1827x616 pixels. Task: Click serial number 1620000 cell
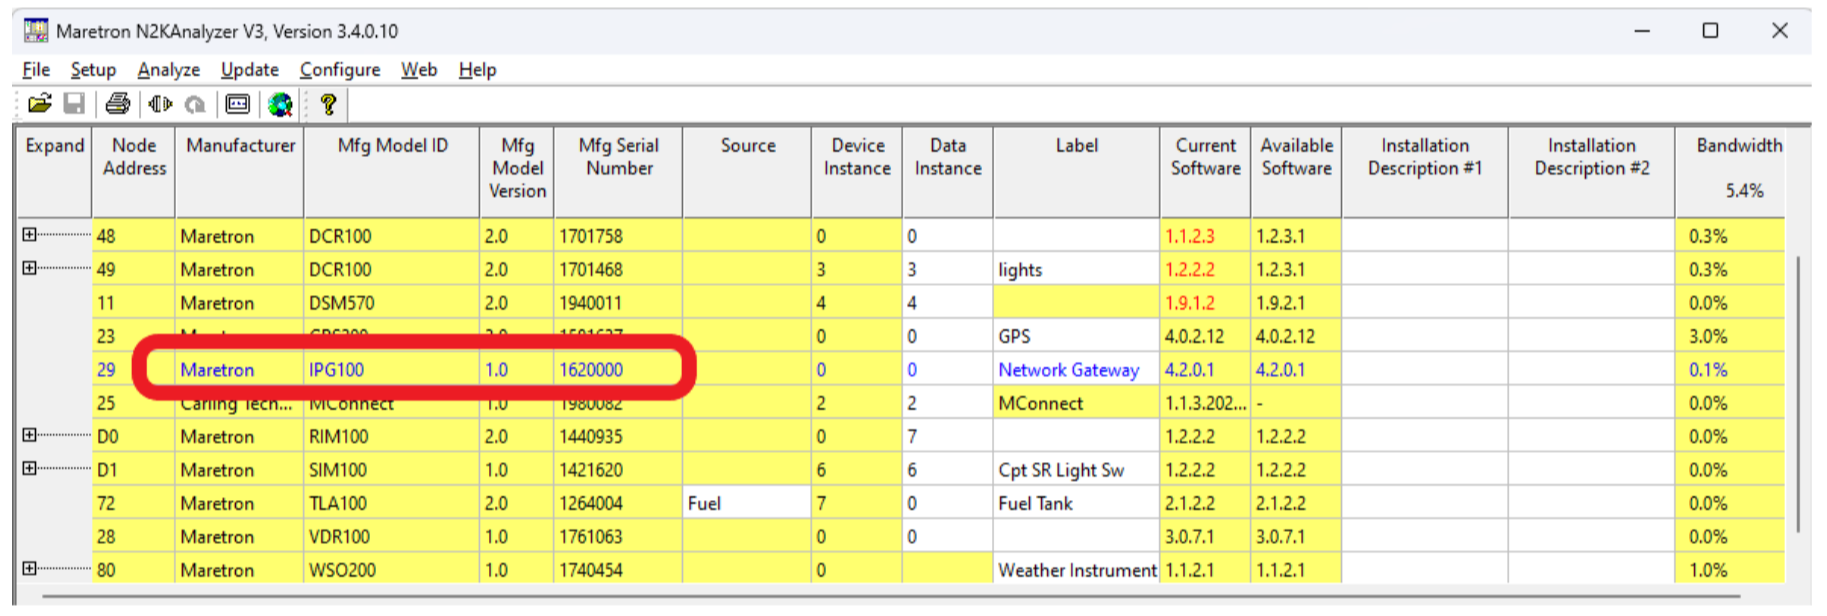click(x=619, y=369)
